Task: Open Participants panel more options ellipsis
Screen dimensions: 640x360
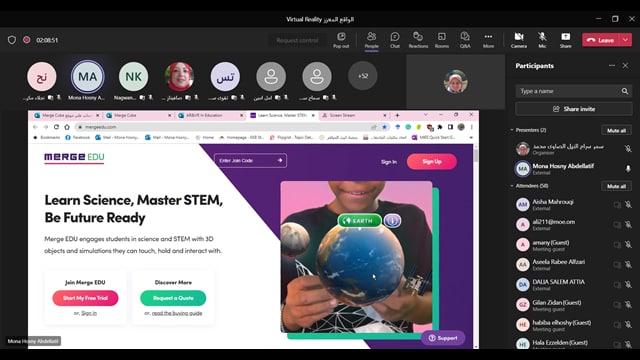Action: (611, 65)
